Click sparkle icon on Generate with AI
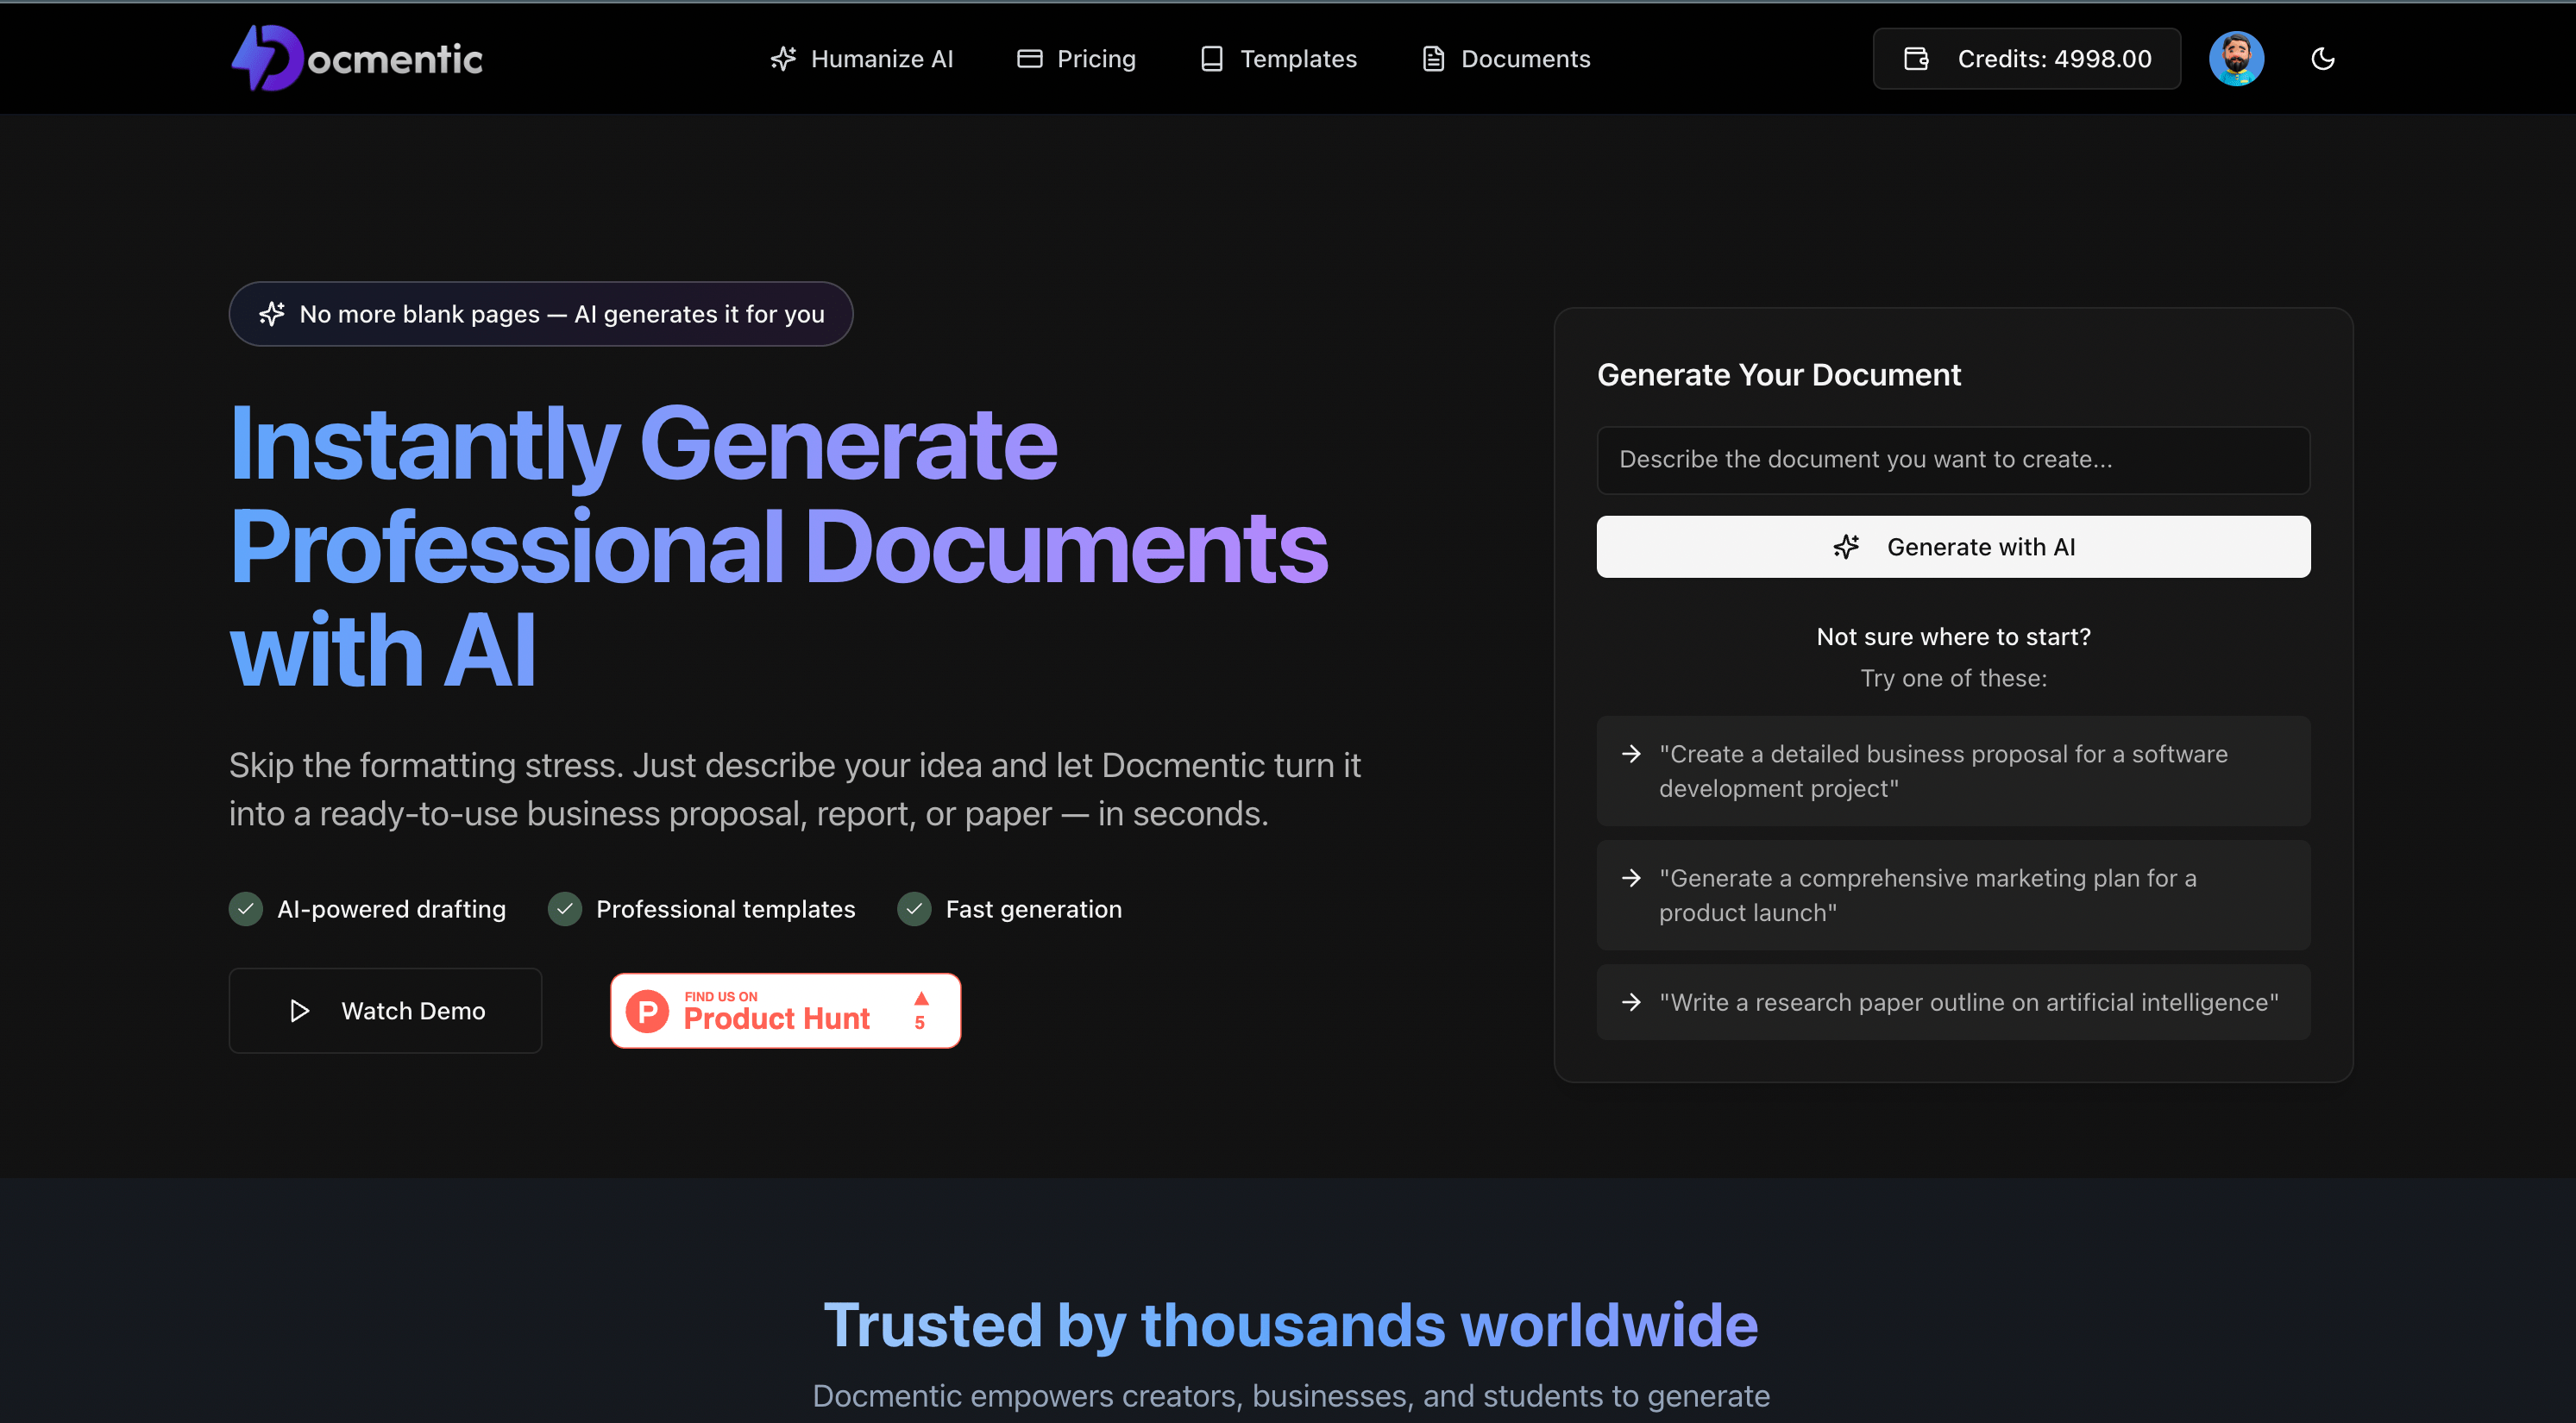The height and width of the screenshot is (1423, 2576). tap(1846, 547)
